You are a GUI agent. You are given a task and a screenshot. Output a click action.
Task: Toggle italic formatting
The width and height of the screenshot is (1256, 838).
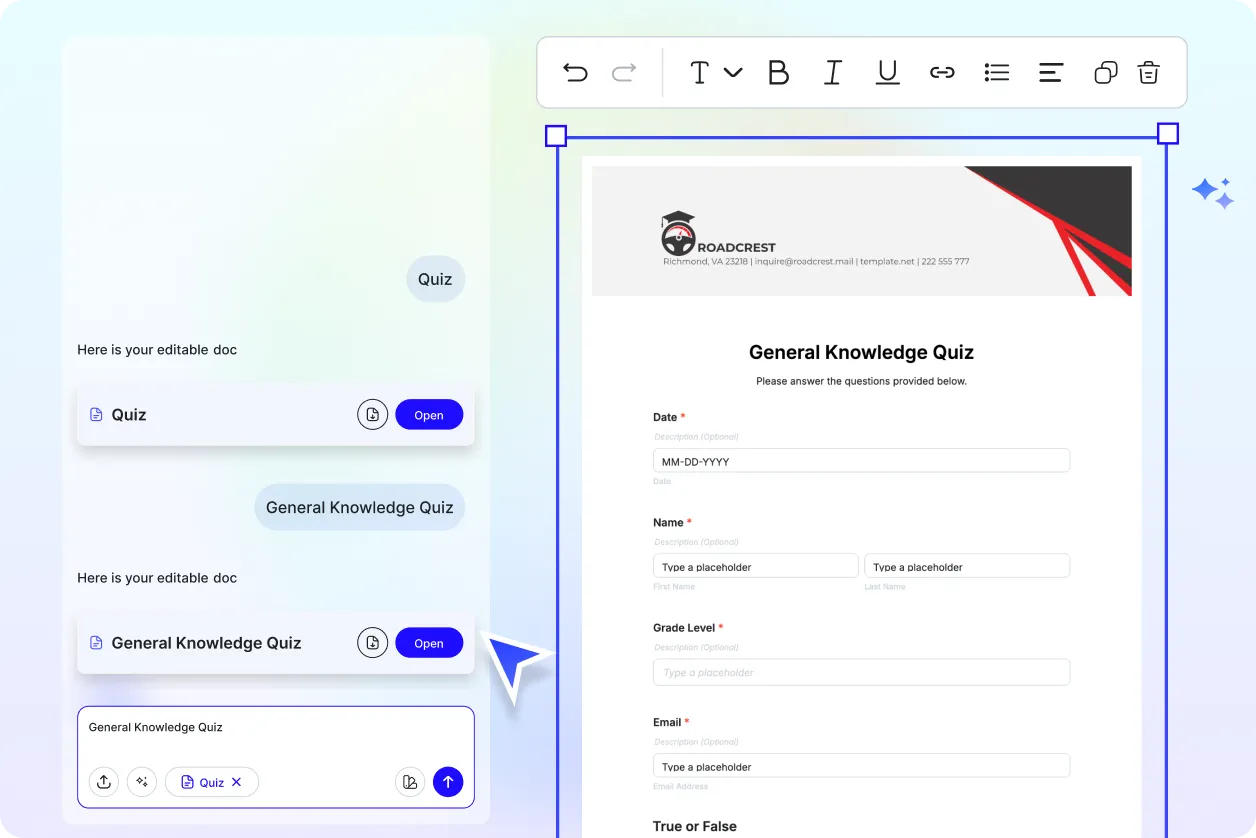832,72
